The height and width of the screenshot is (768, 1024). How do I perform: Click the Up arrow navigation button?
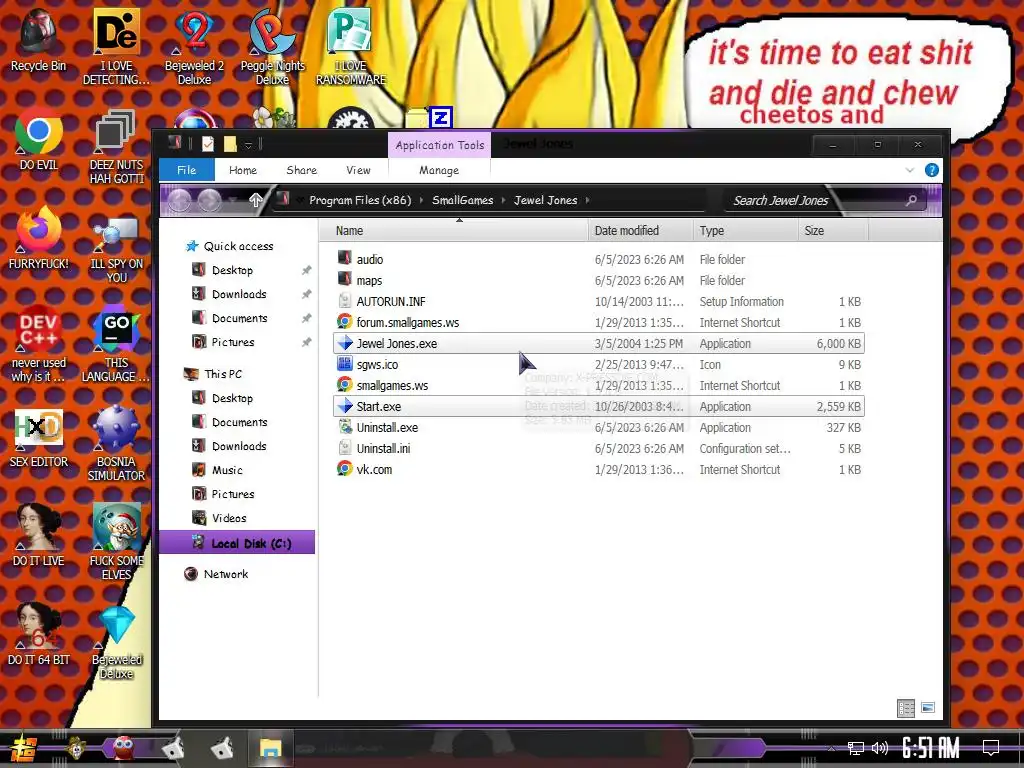click(255, 200)
